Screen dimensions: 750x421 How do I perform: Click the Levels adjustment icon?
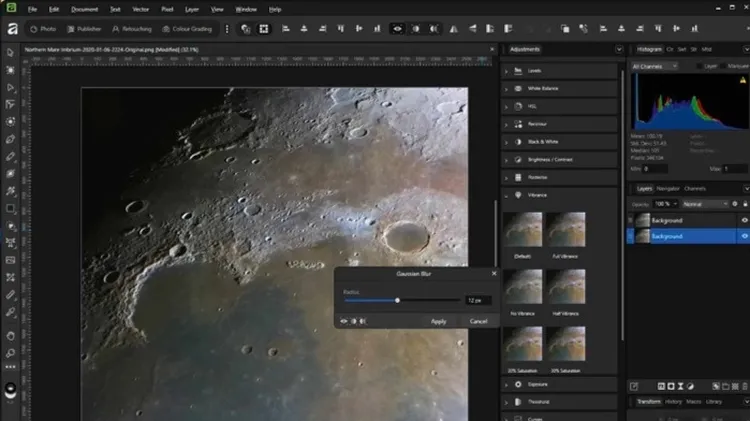pyautogui.click(x=519, y=71)
